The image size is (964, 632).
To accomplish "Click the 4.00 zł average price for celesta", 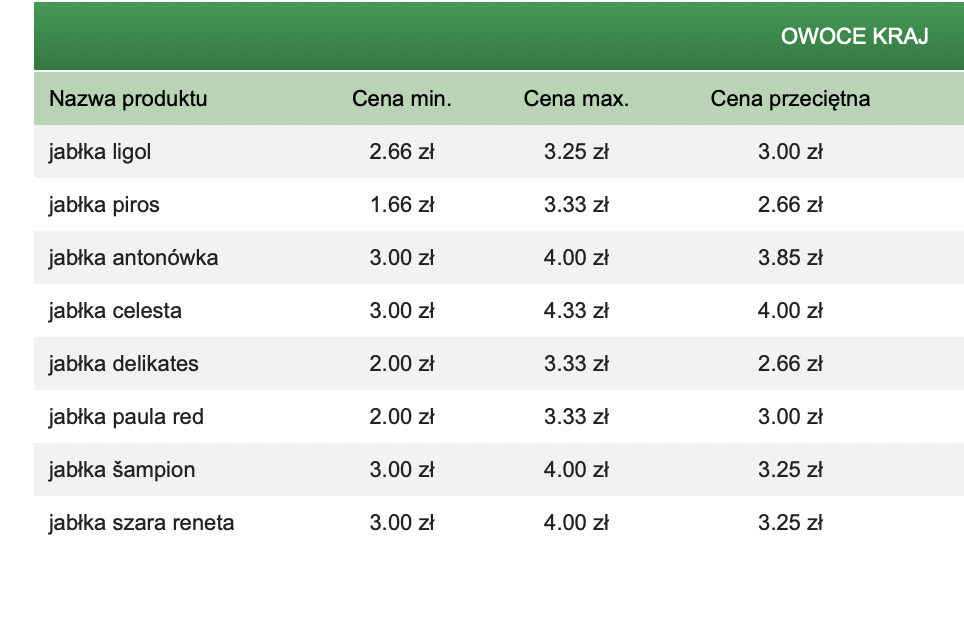I will (x=790, y=310).
